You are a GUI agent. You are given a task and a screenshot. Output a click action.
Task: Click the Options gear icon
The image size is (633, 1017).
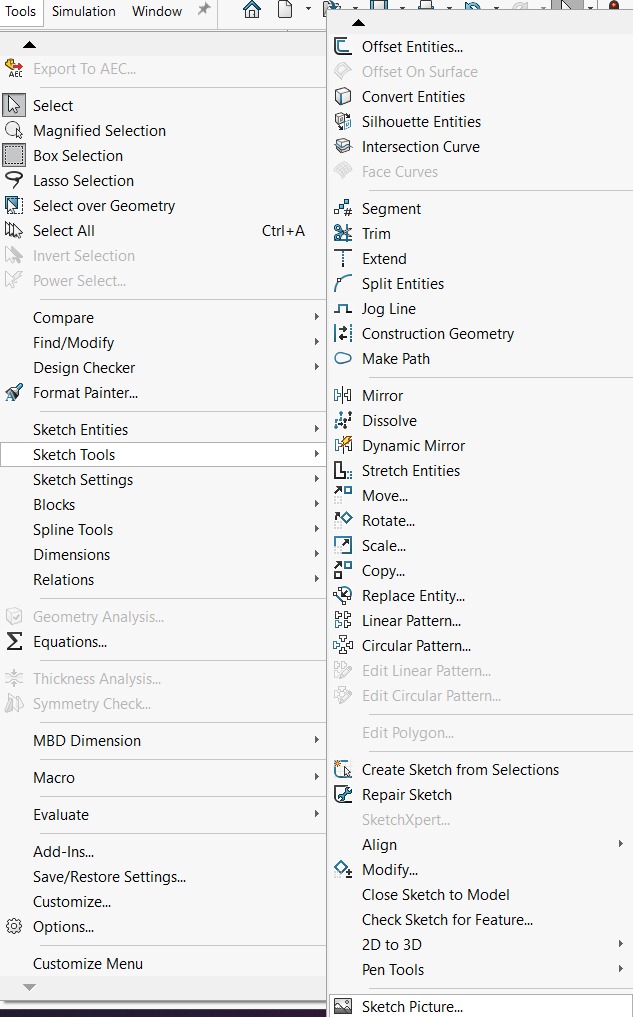(15, 927)
